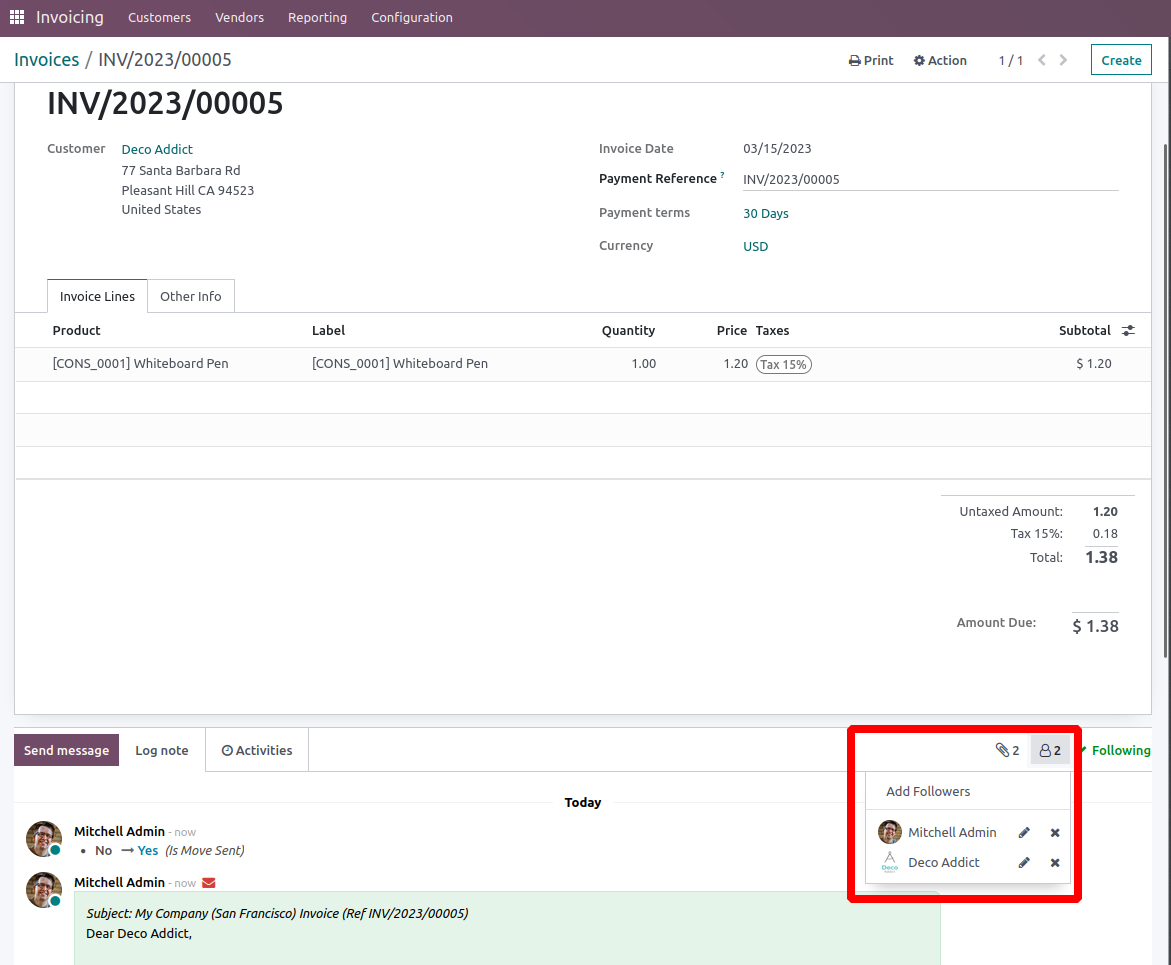Edit Deco Addict follower subscription pencil
The image size is (1171, 965).
(1024, 863)
